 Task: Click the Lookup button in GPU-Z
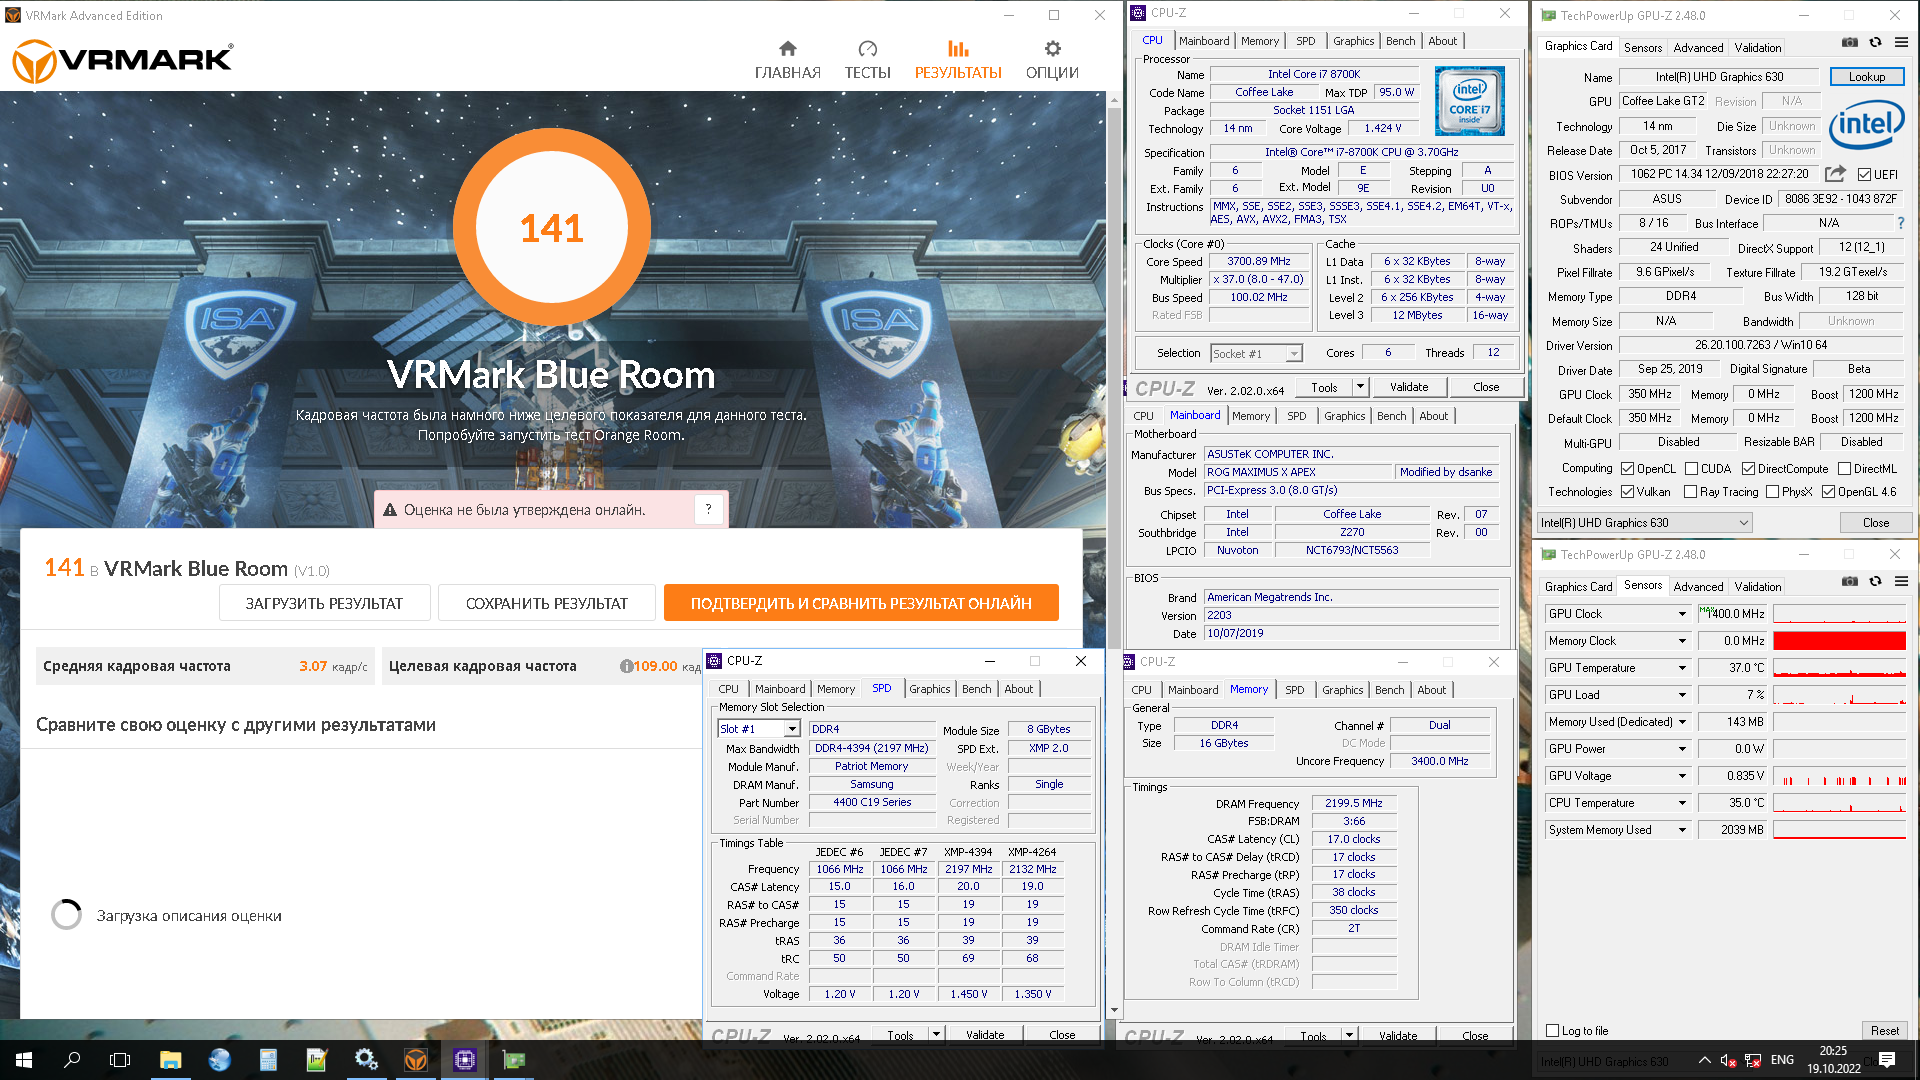(1867, 77)
